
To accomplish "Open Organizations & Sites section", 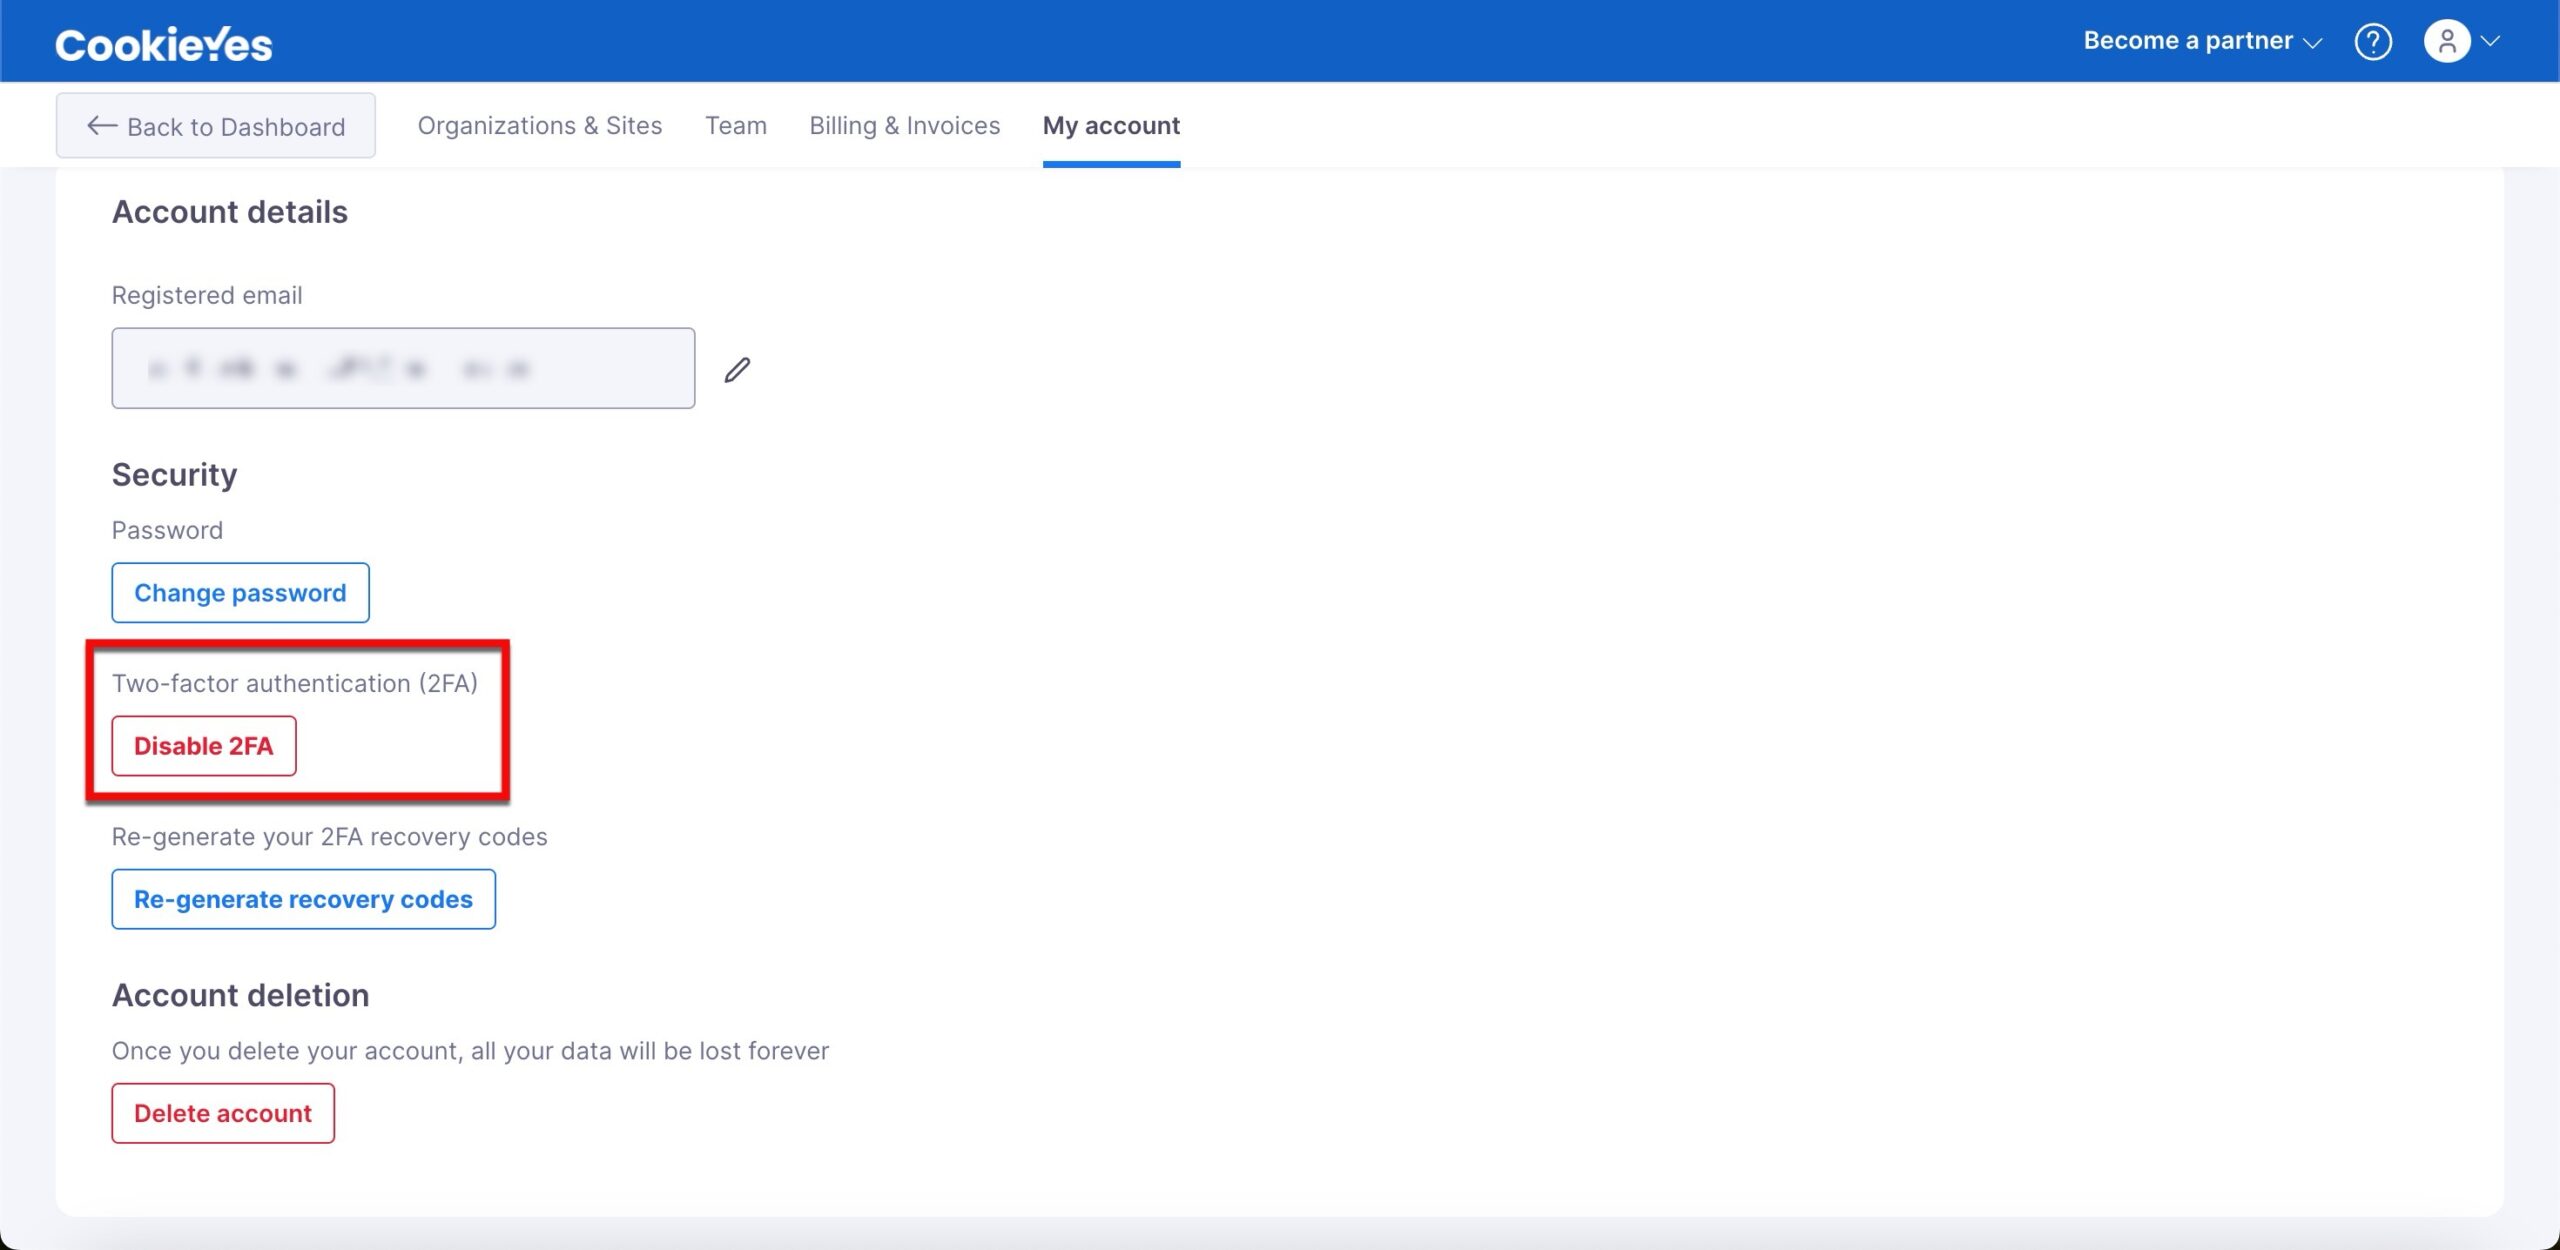I will tap(540, 124).
